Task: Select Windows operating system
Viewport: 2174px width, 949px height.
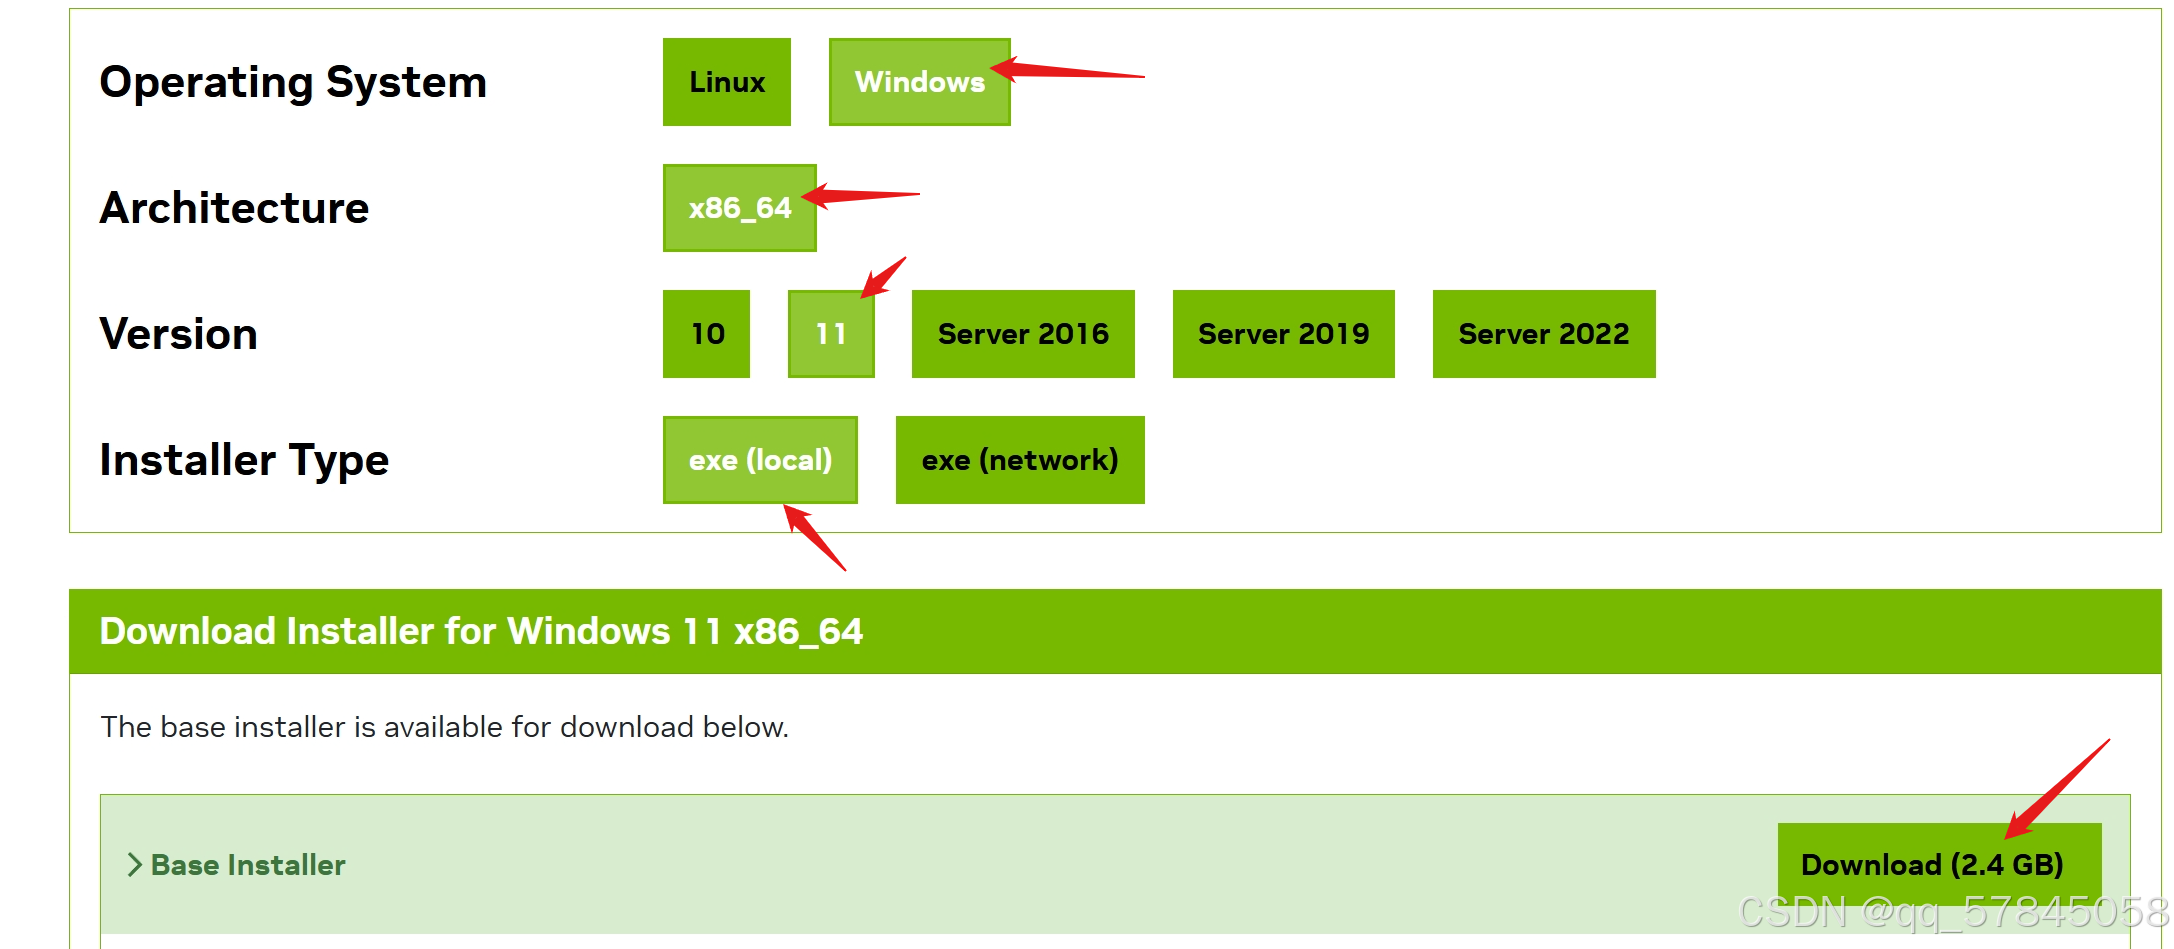Action: pos(919,82)
